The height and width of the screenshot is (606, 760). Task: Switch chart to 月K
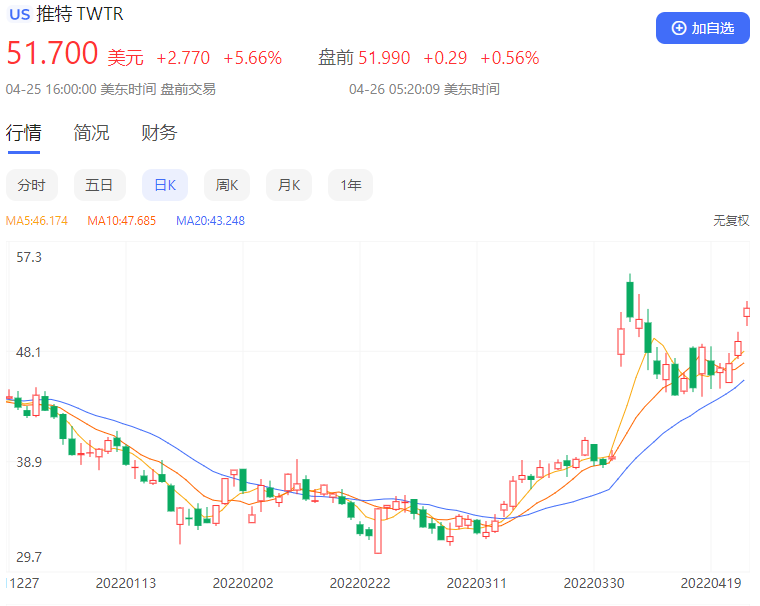tap(289, 185)
